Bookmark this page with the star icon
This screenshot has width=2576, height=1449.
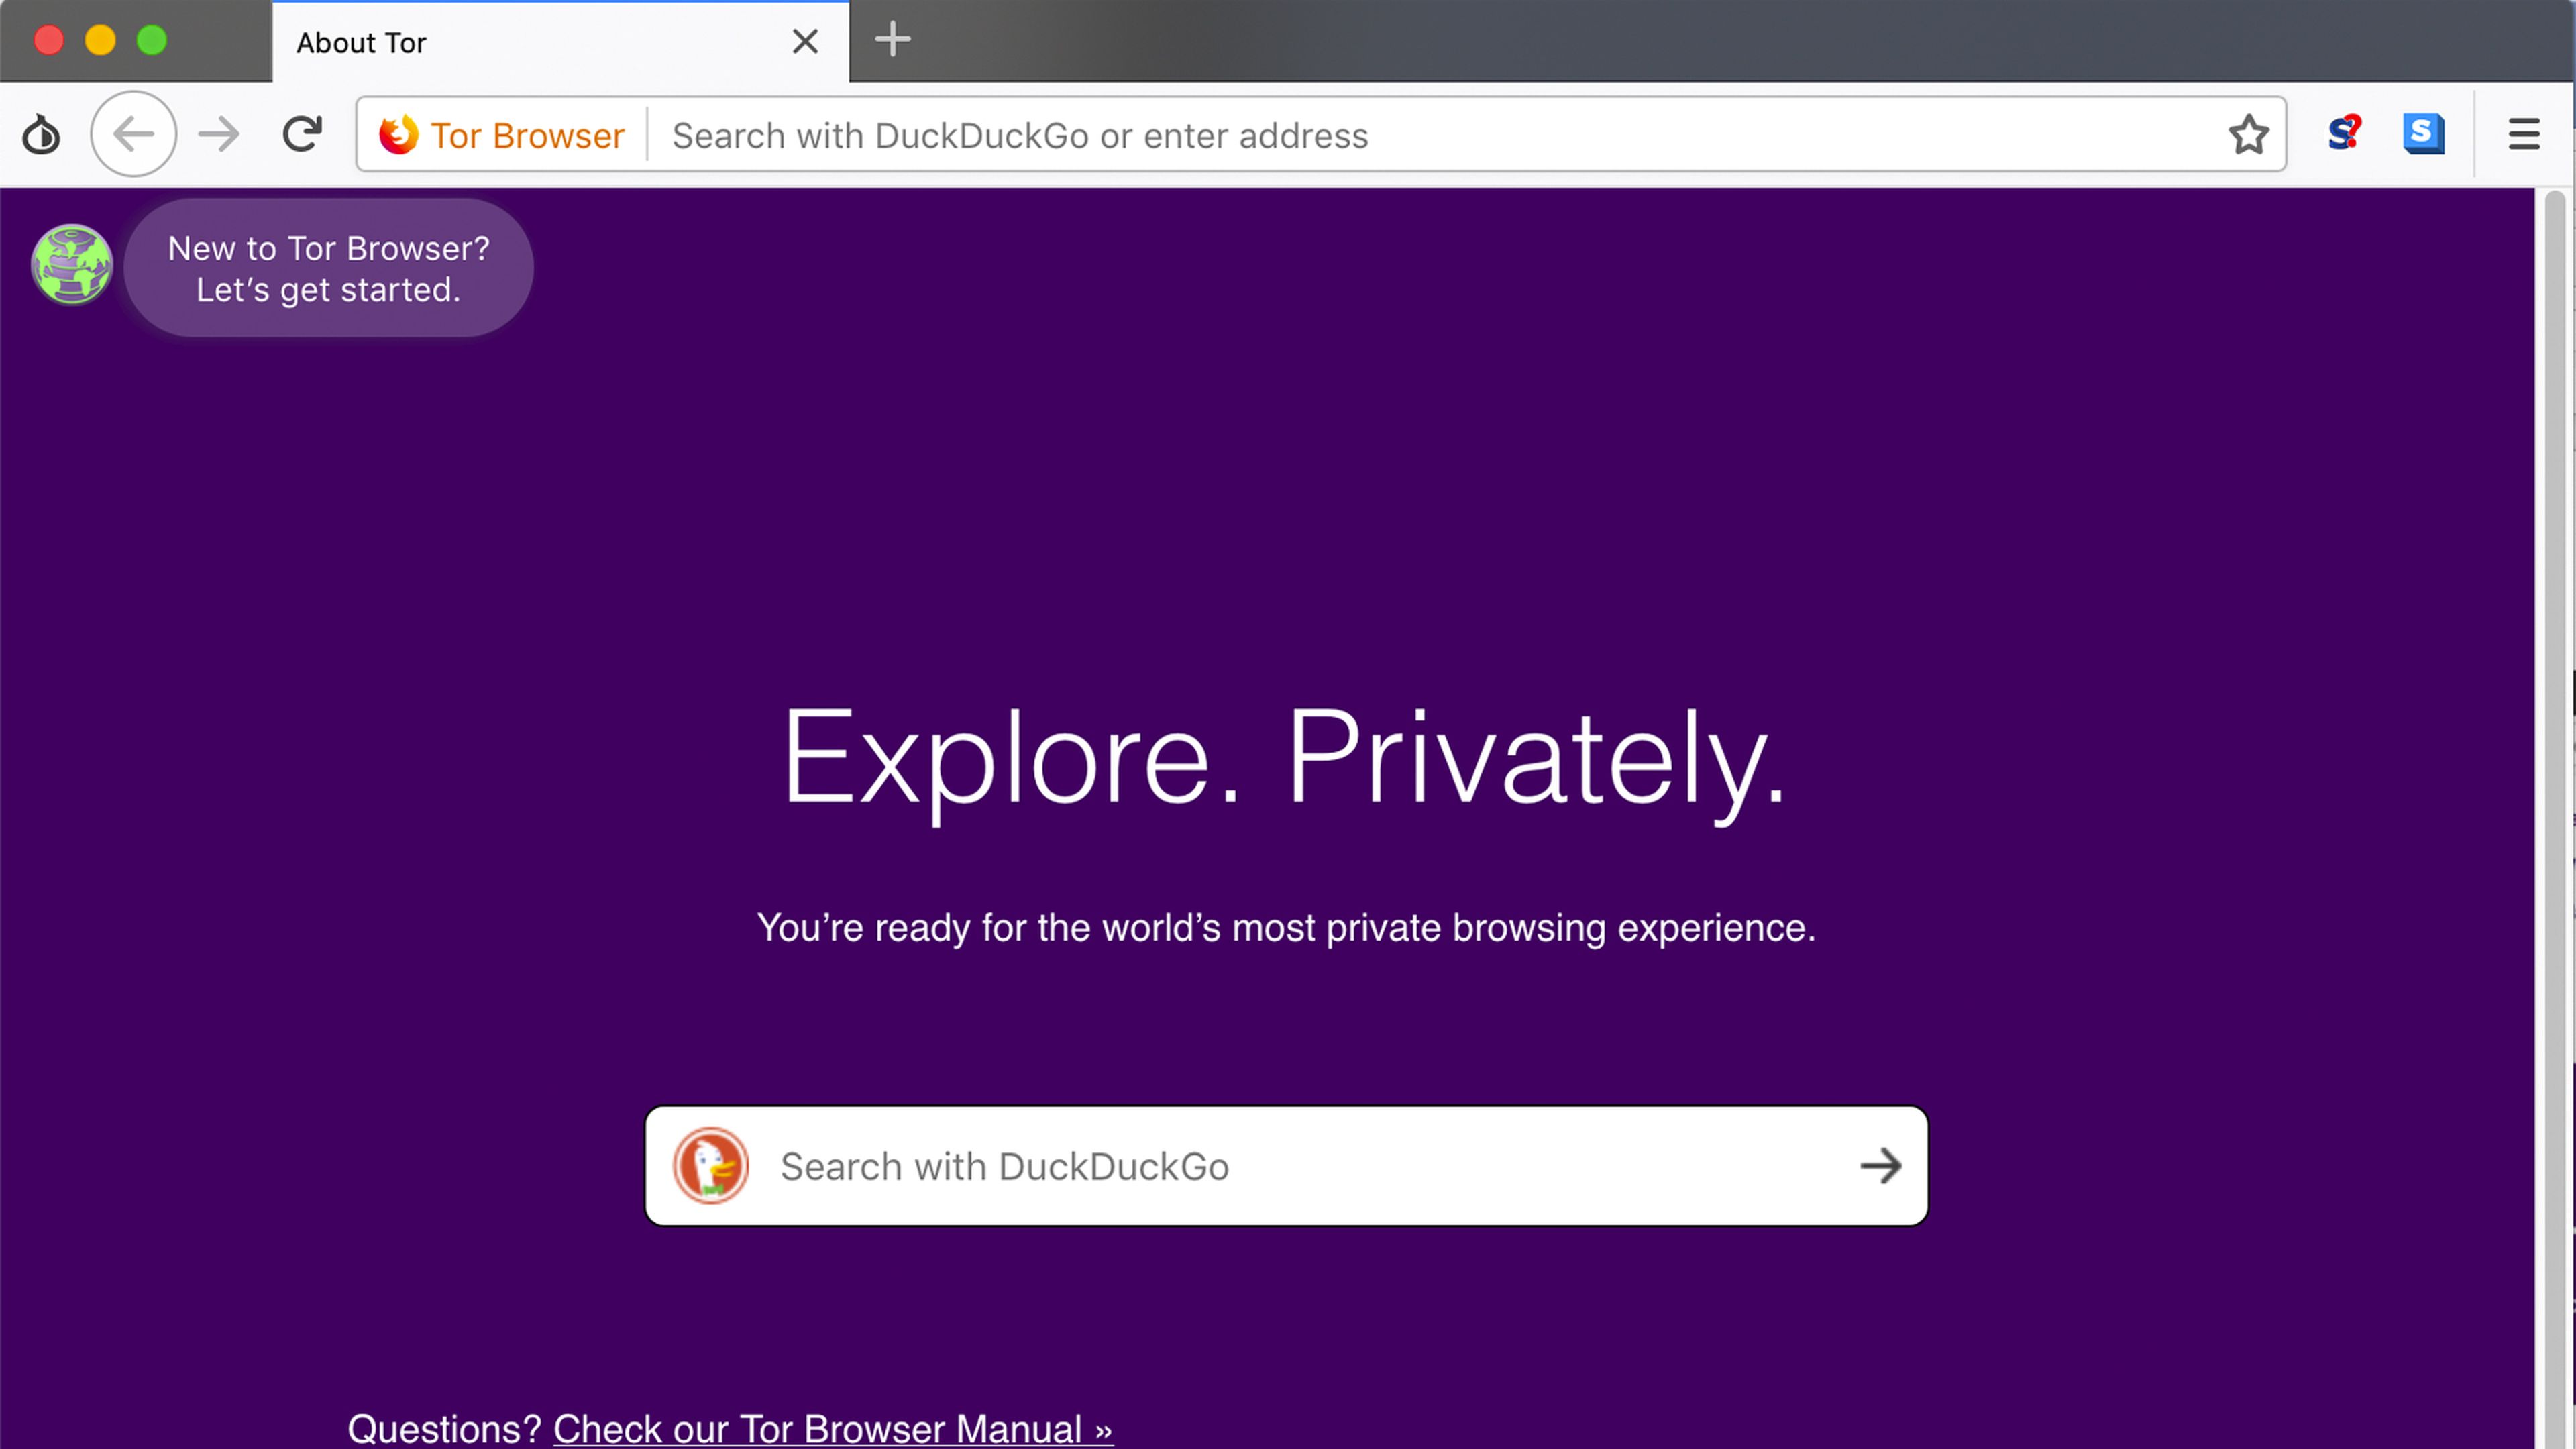(2248, 134)
